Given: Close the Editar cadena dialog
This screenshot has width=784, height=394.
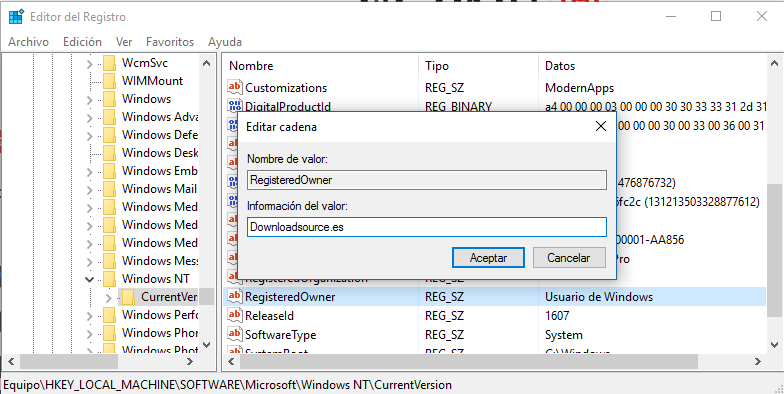Looking at the screenshot, I should tap(600, 126).
